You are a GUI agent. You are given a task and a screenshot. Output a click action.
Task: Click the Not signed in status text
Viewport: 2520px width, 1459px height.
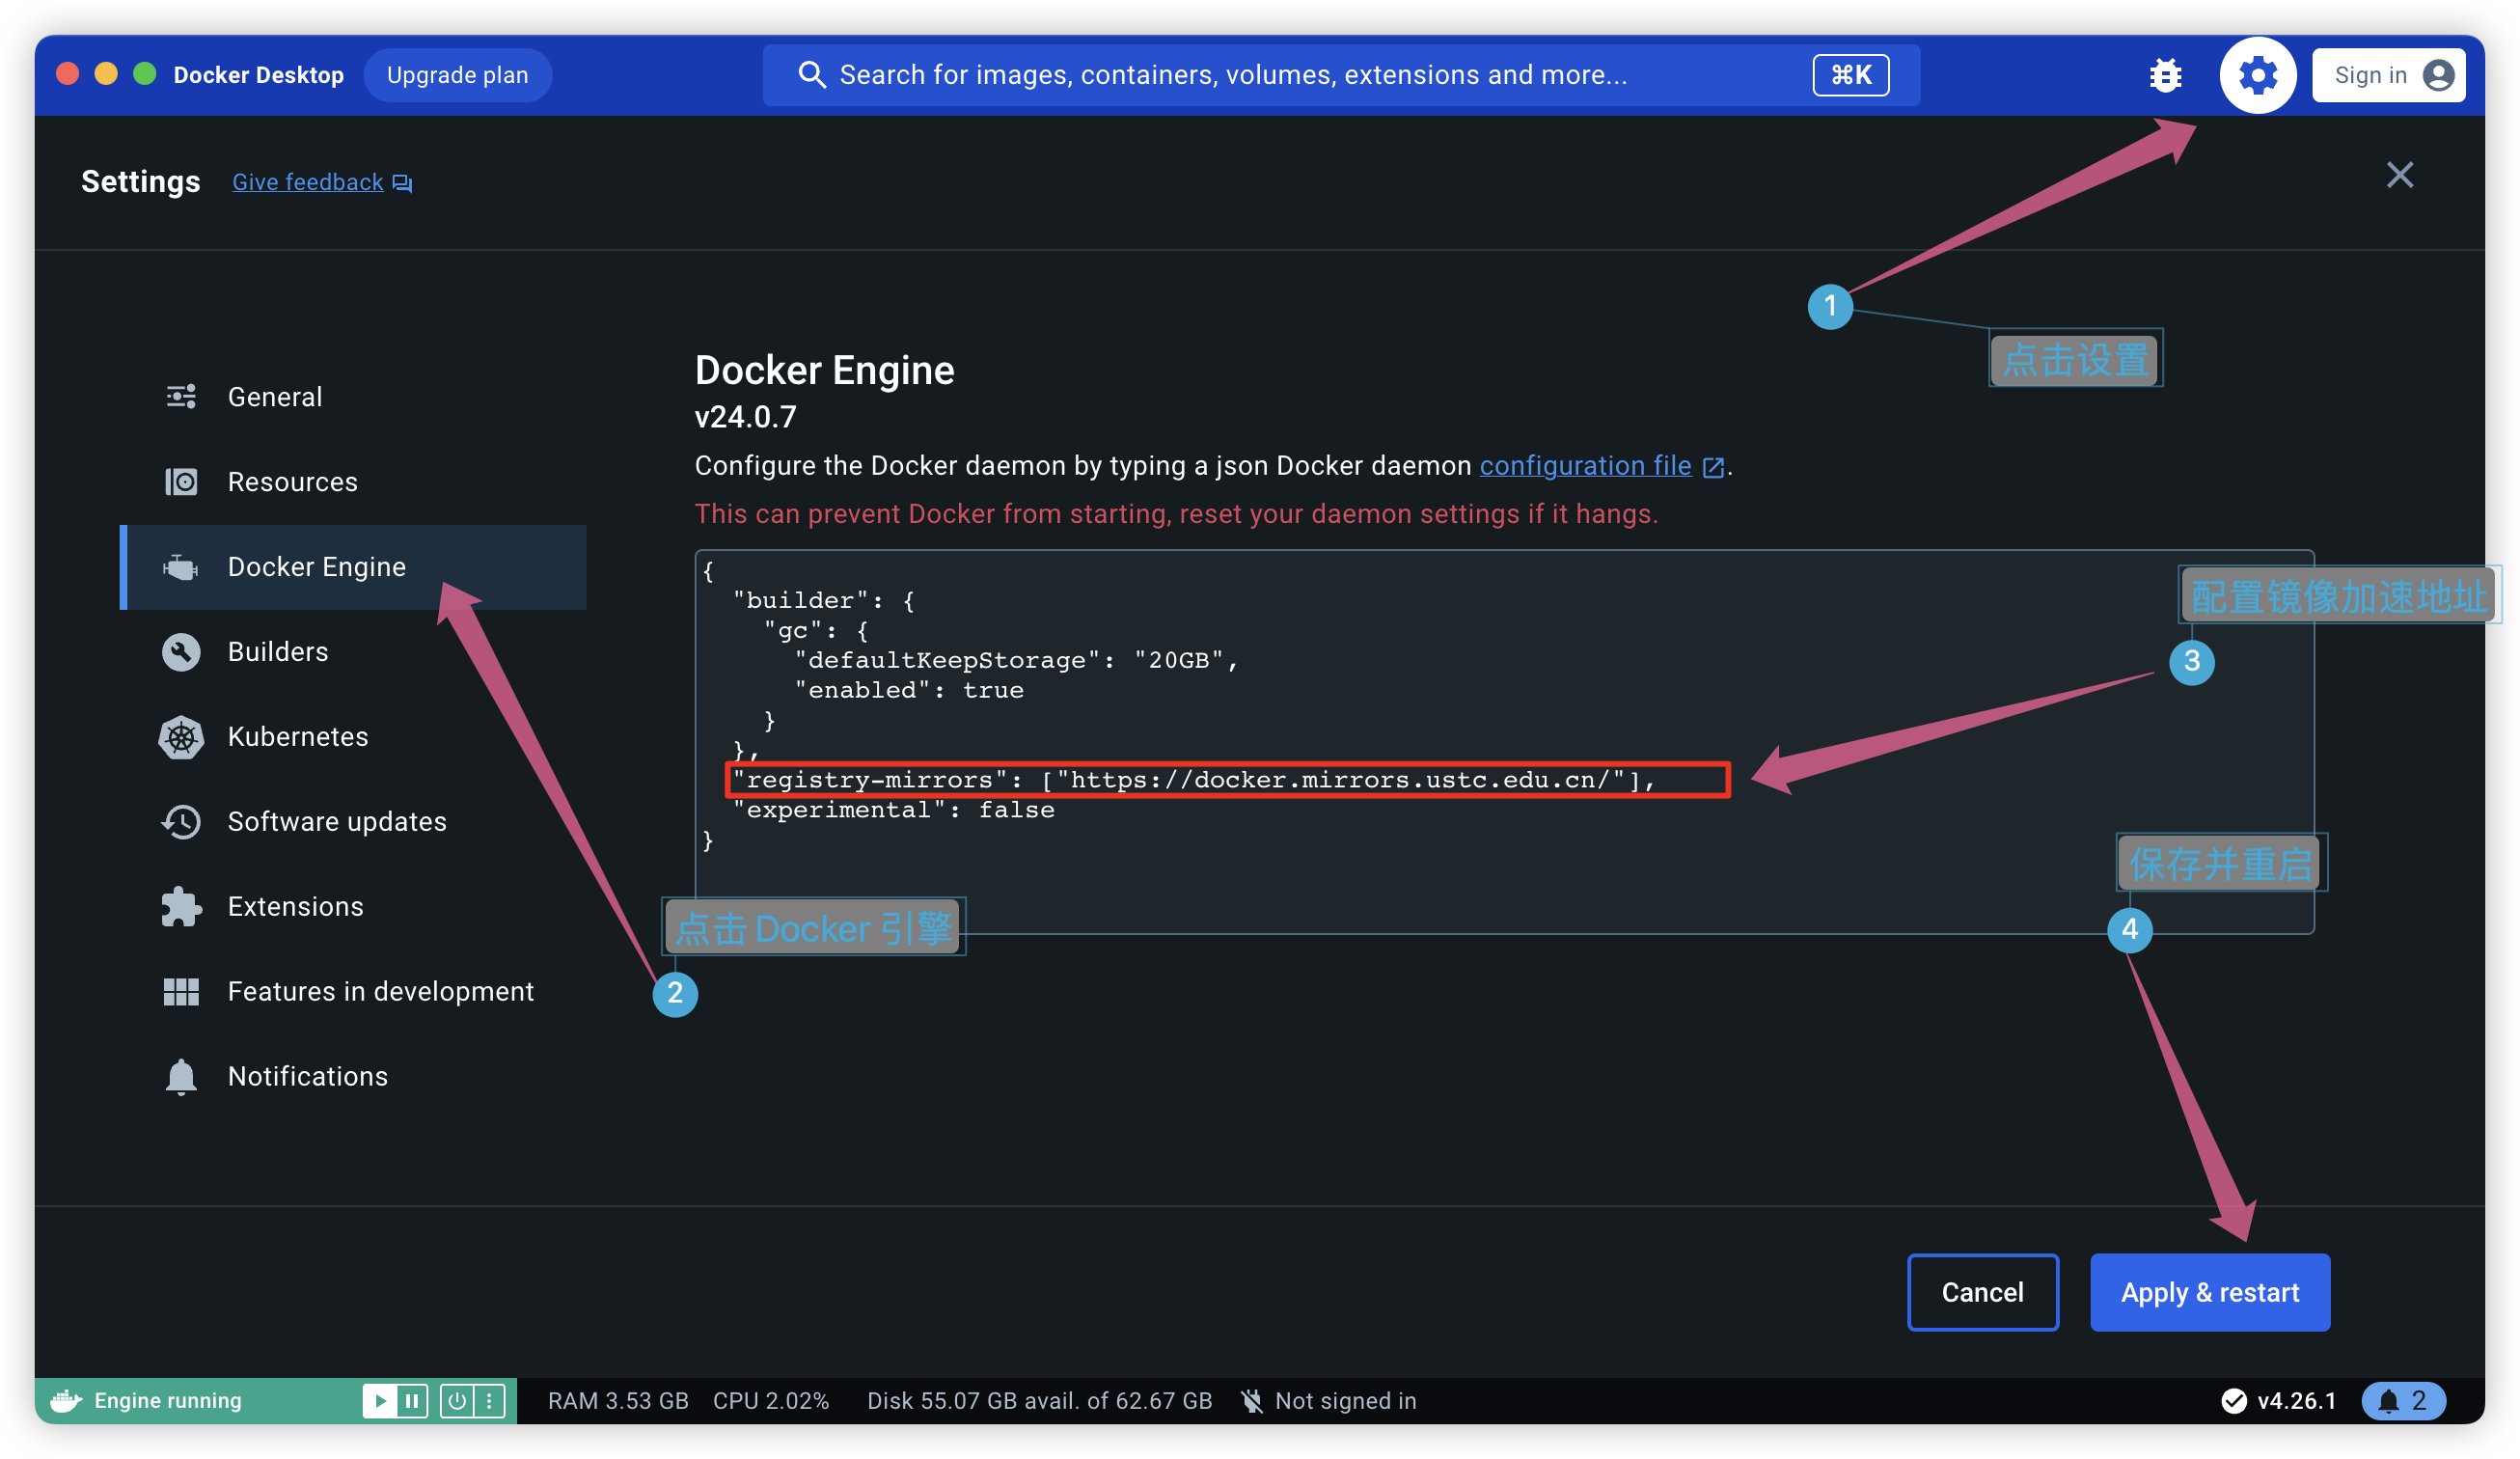click(1345, 1401)
